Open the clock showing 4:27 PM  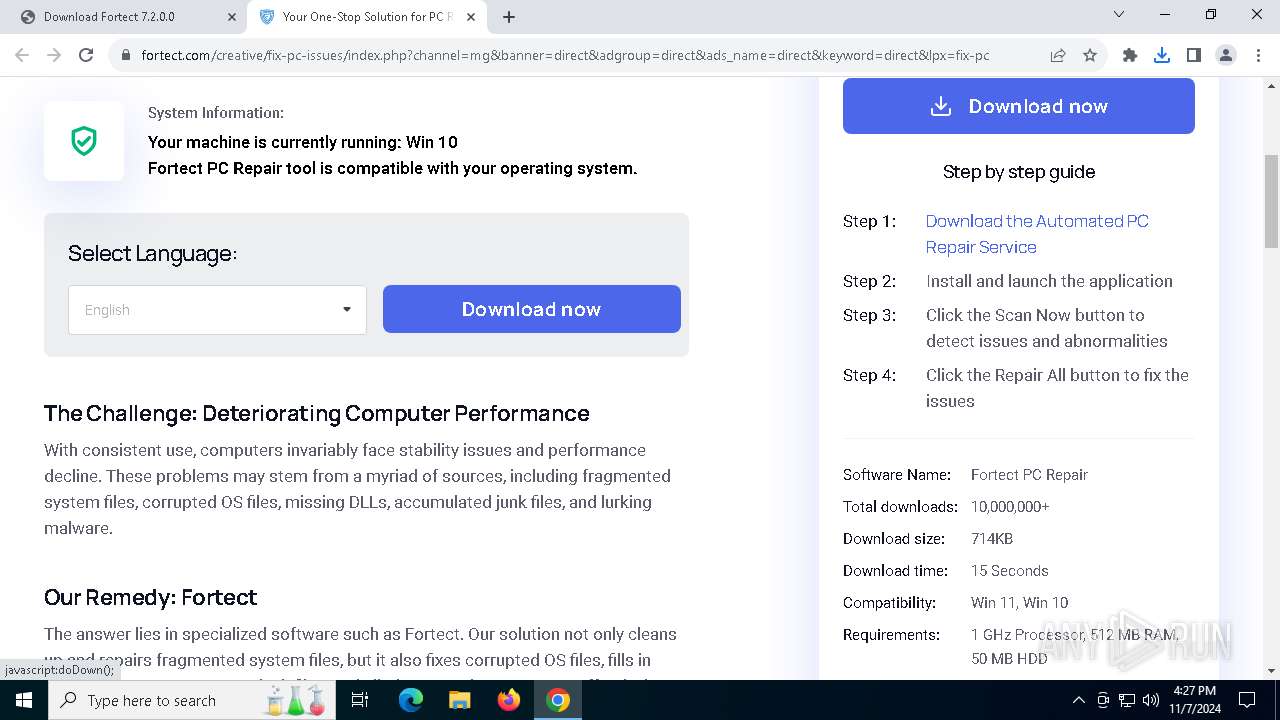pos(1194,700)
